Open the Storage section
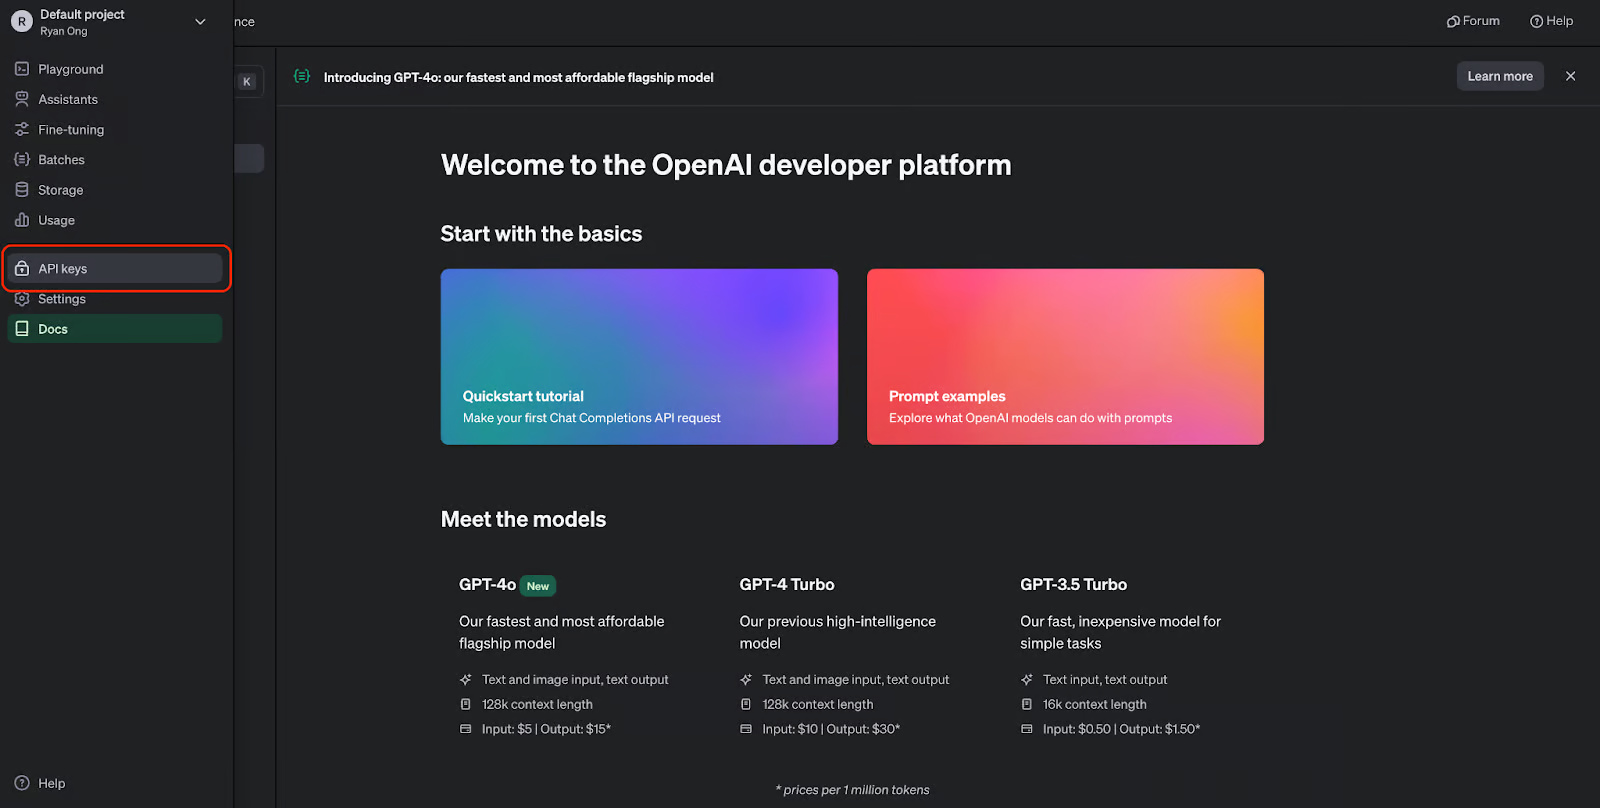The height and width of the screenshot is (808, 1600). (x=115, y=189)
